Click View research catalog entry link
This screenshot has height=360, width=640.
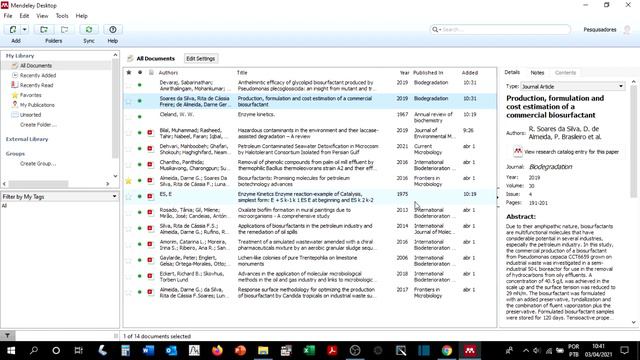571,152
